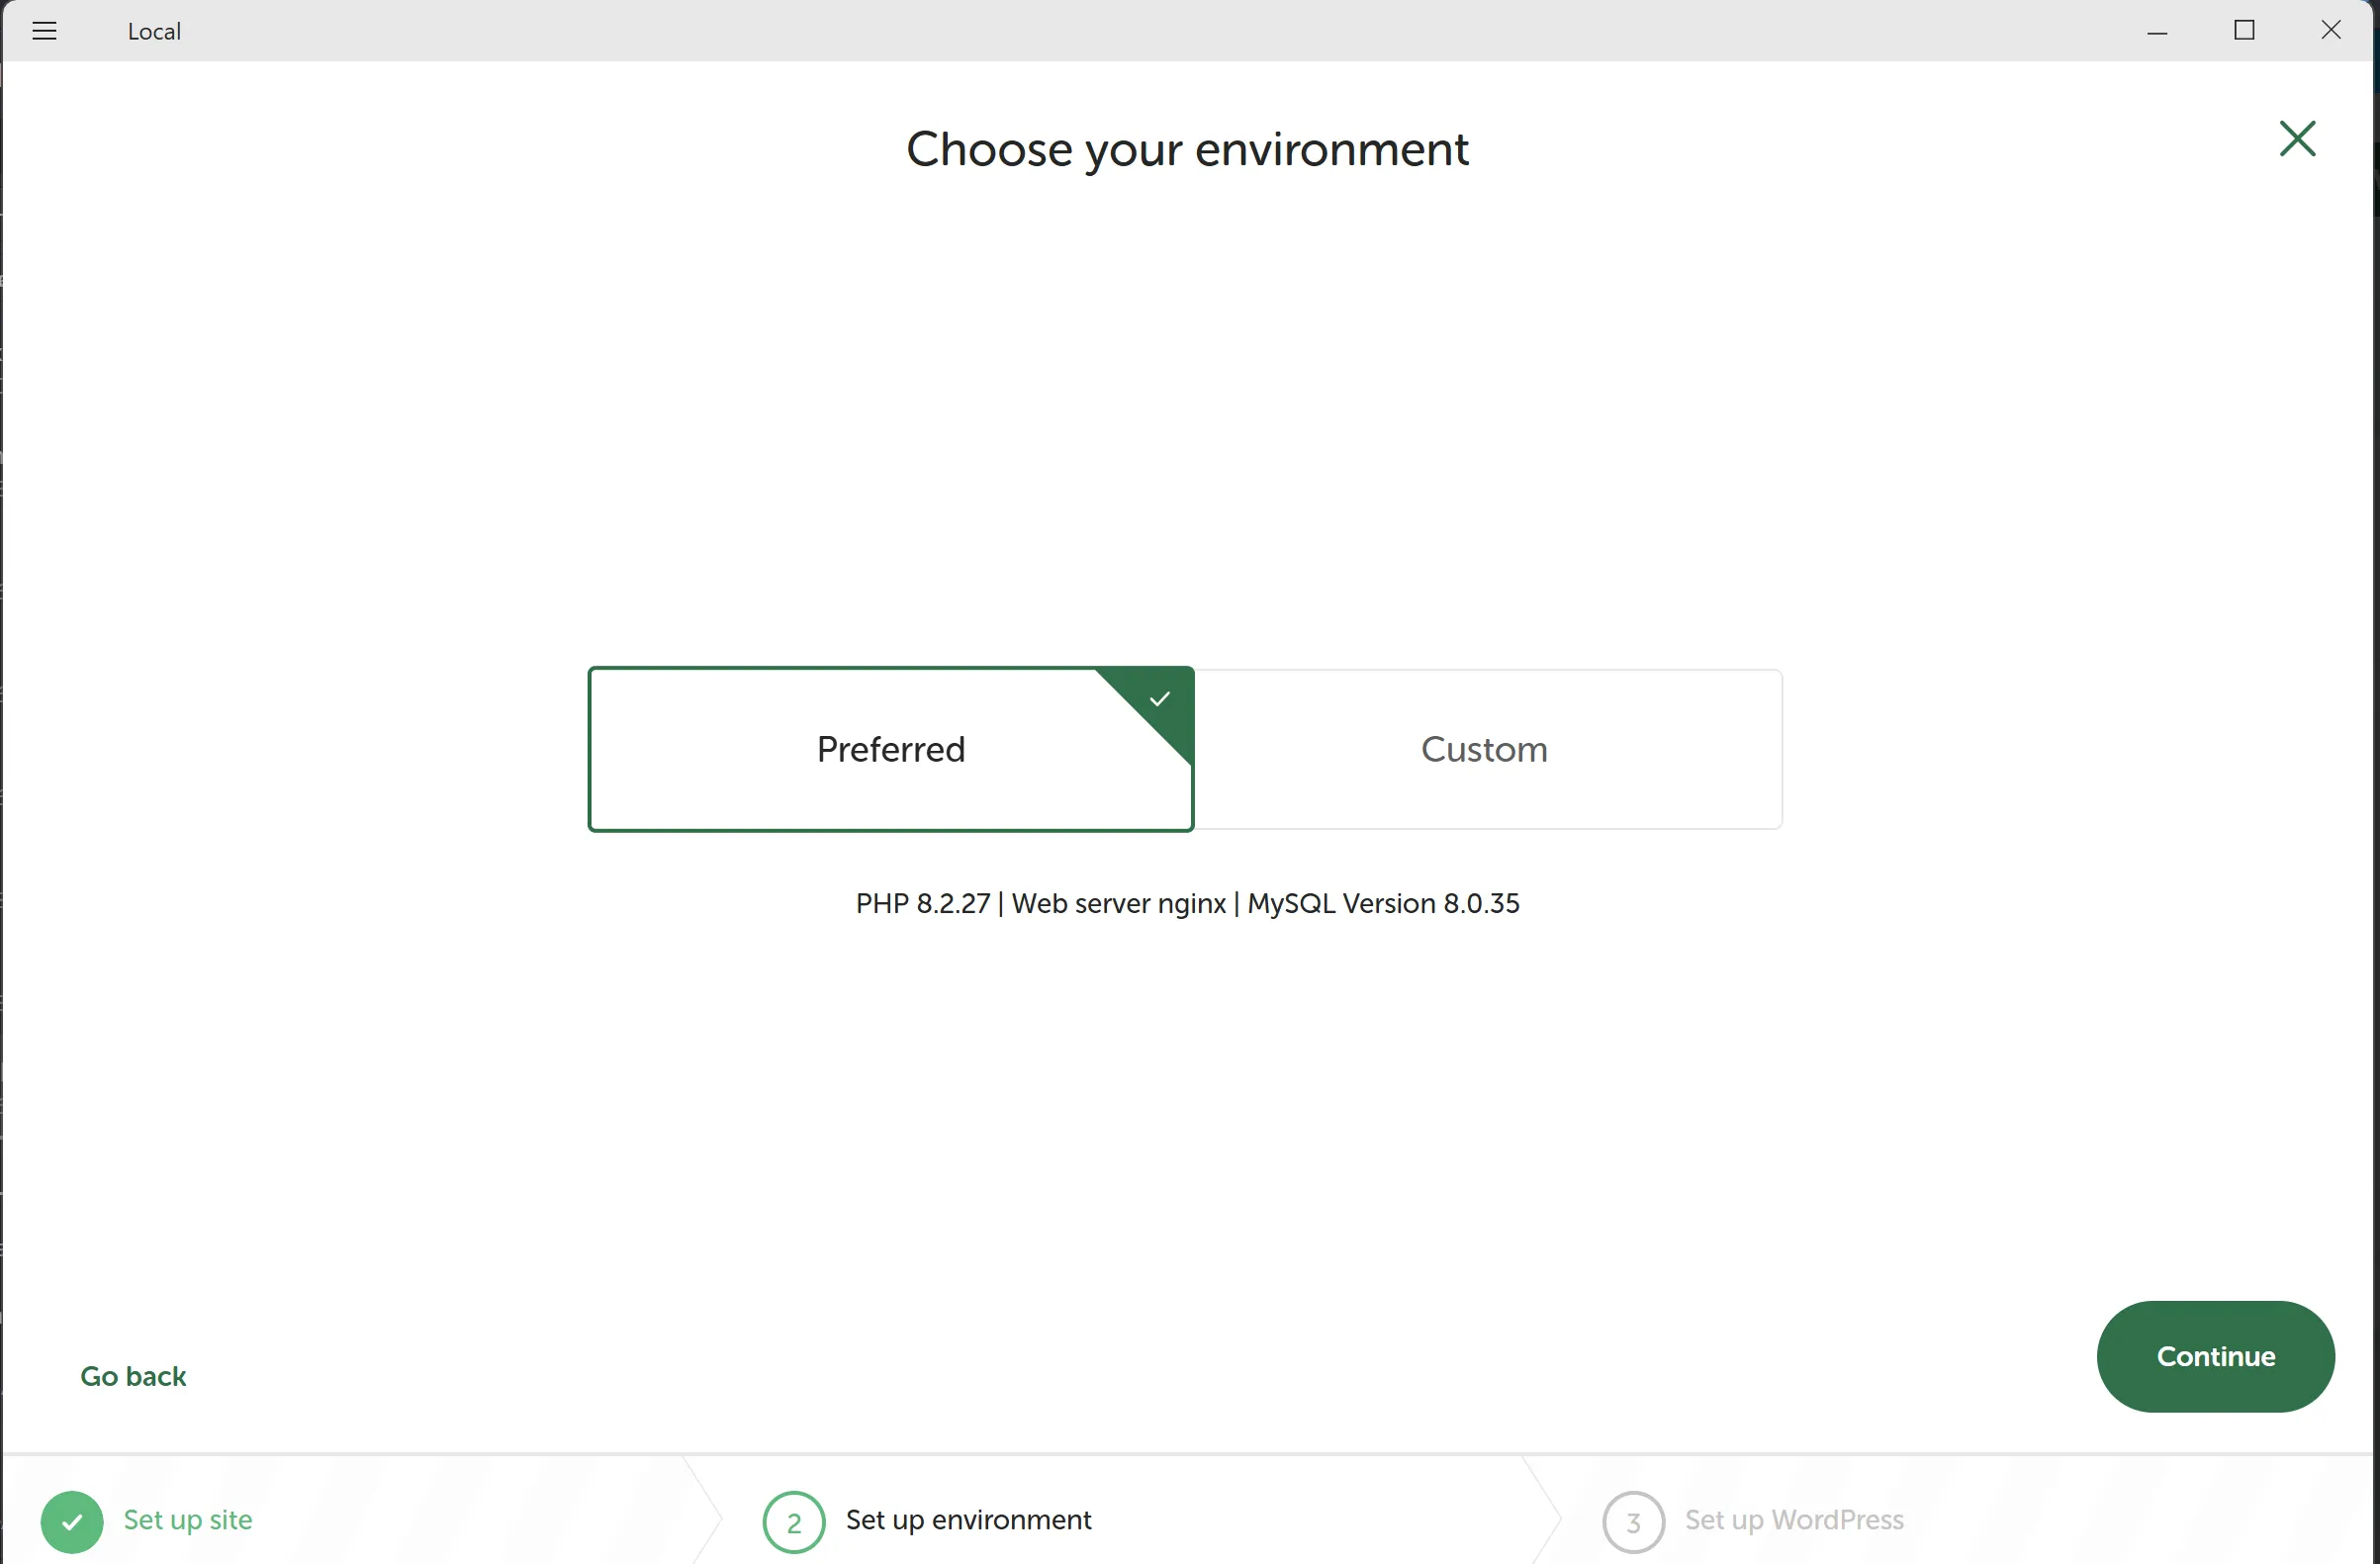Click the Continue button

pyautogui.click(x=2215, y=1356)
